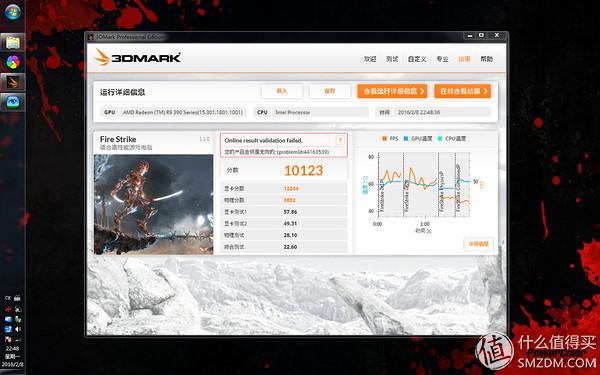Open the 专业 (Professional) tab
The width and height of the screenshot is (600, 375).
(x=442, y=59)
